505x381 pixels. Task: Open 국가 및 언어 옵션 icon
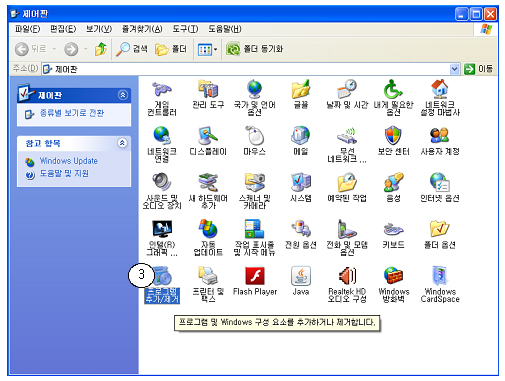point(254,89)
